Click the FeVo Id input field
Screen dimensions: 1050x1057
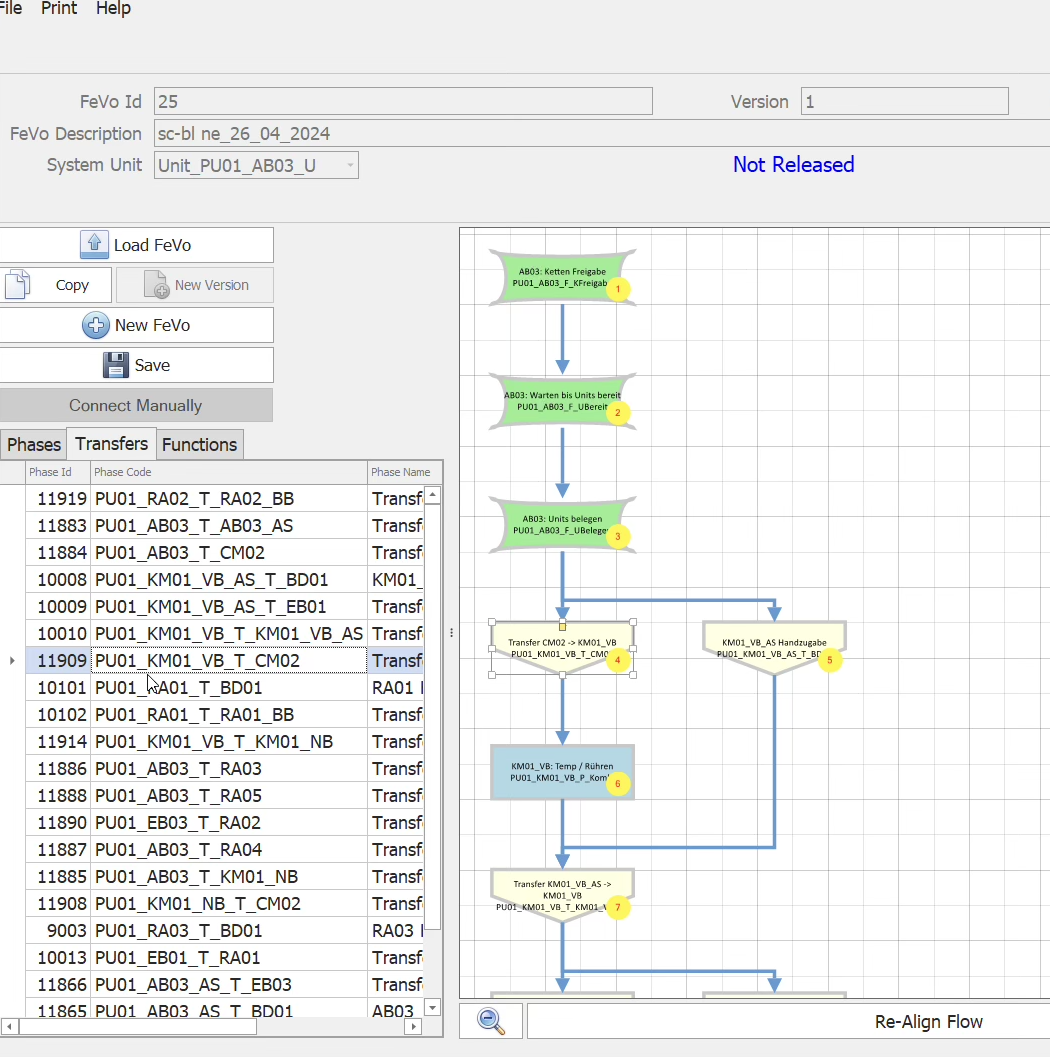coord(403,101)
